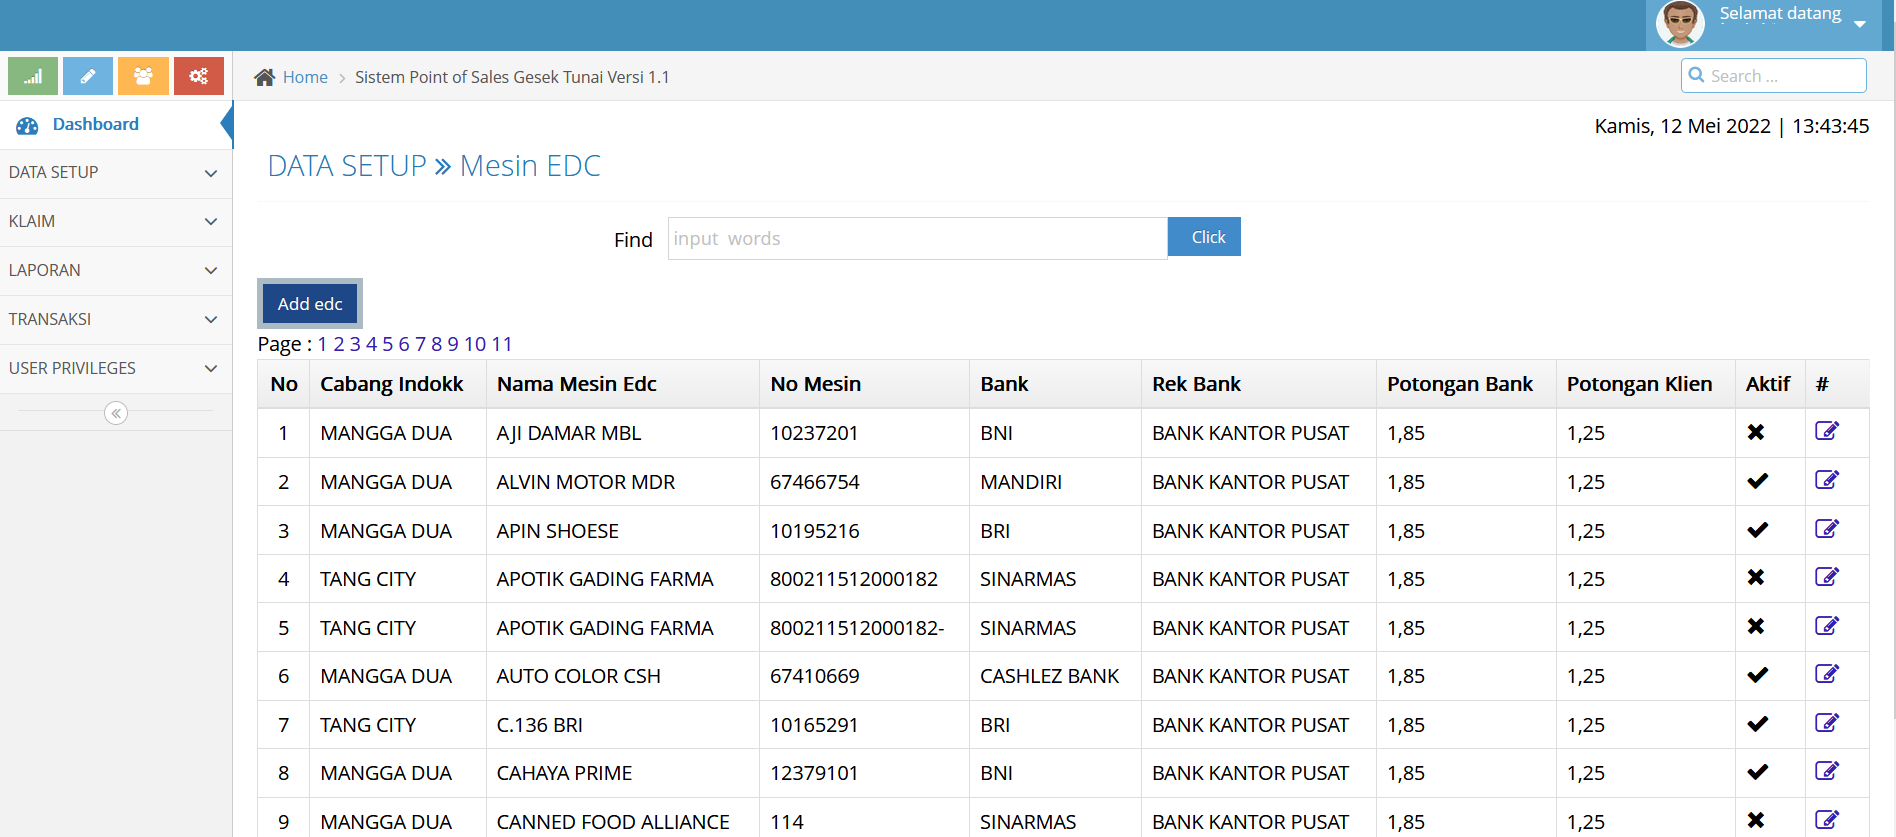The image size is (1896, 837).
Task: Click the Aktif cross for AJI DAMAR MBL
Action: tap(1756, 432)
